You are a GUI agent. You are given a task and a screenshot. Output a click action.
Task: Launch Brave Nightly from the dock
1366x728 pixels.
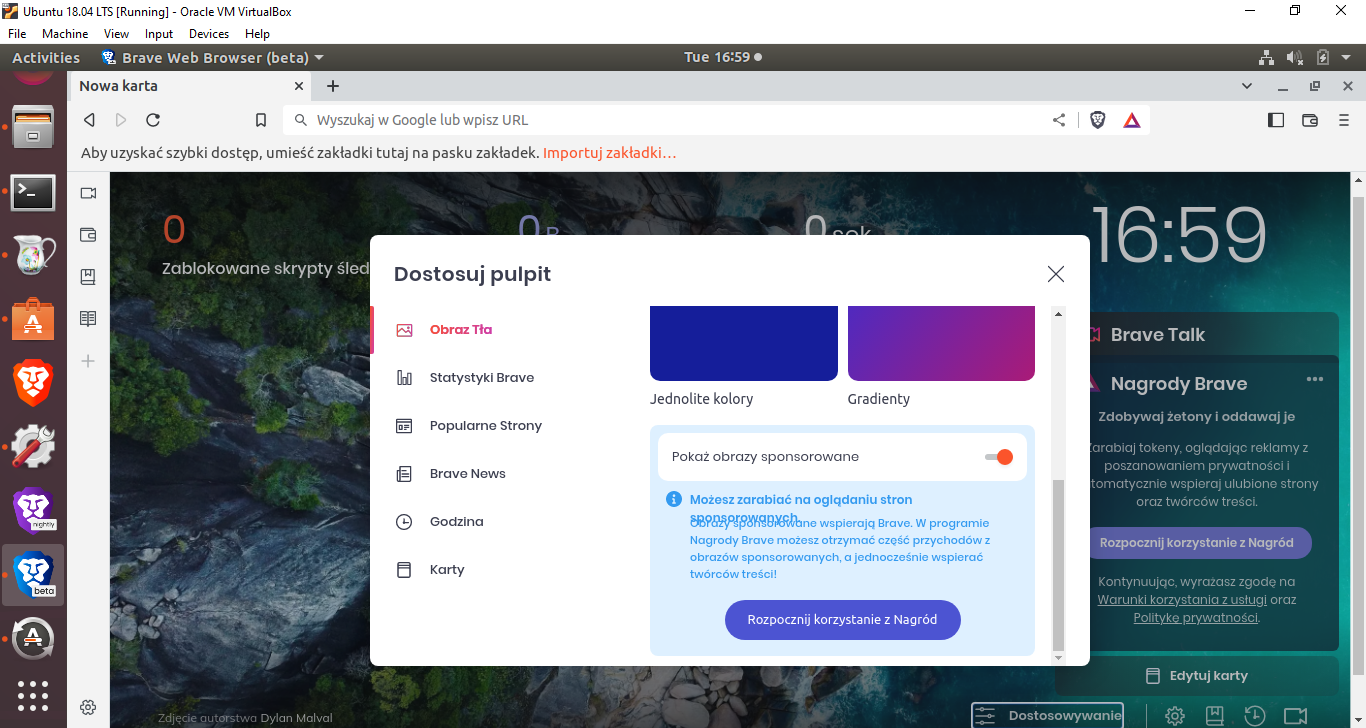point(34,510)
